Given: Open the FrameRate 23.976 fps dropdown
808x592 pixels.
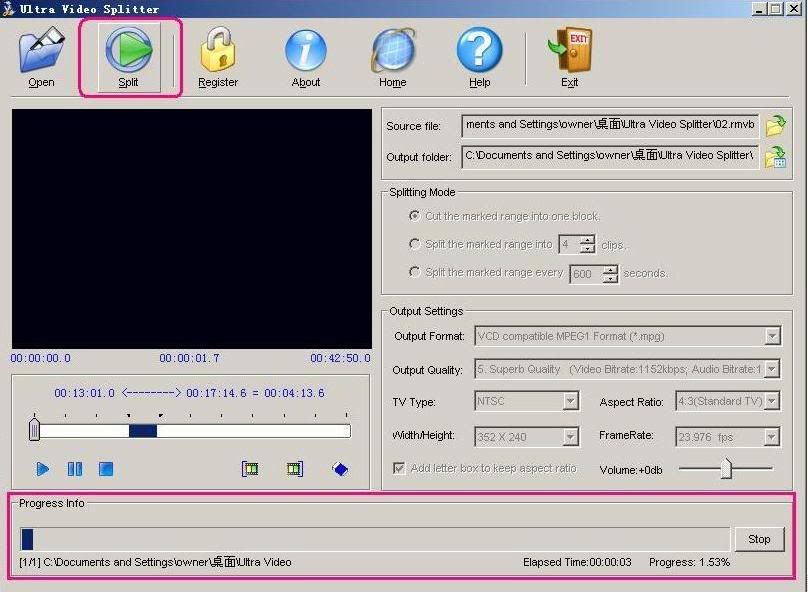Looking at the screenshot, I should [771, 437].
